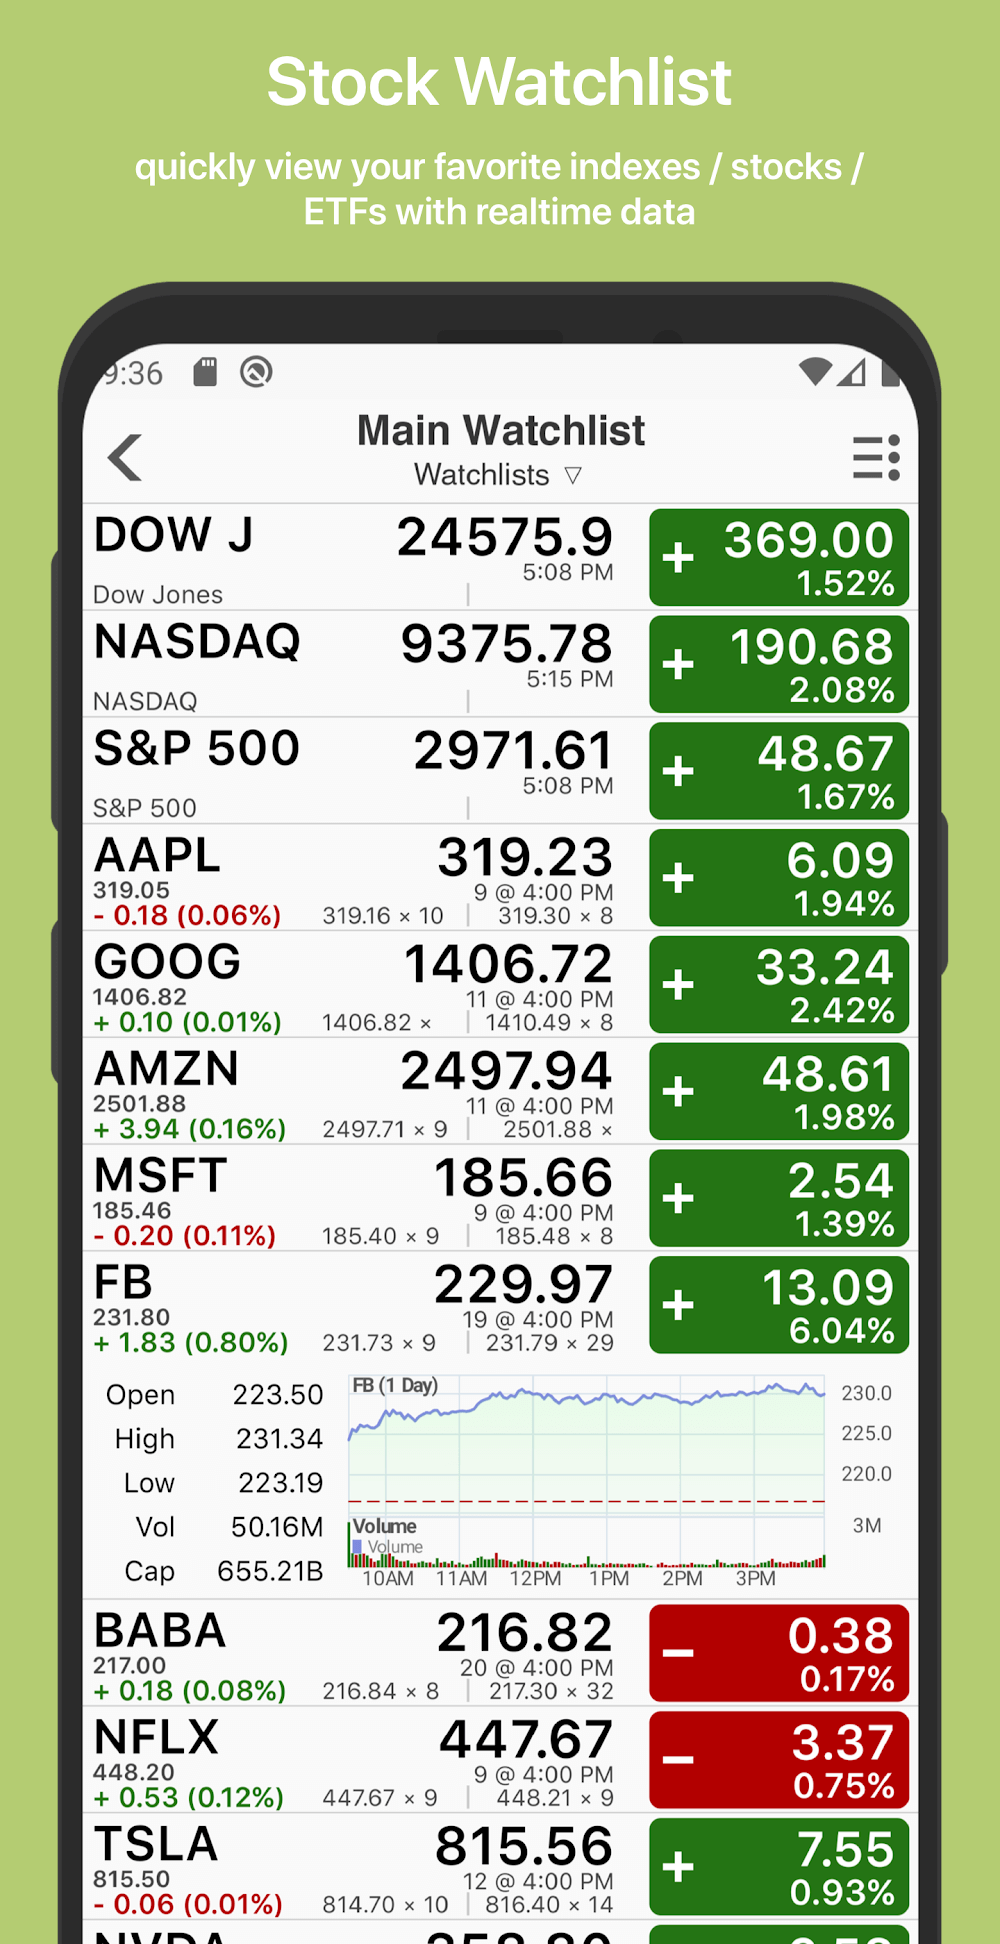
Task: Tap the NASDAQ green change swatch
Action: [779, 664]
